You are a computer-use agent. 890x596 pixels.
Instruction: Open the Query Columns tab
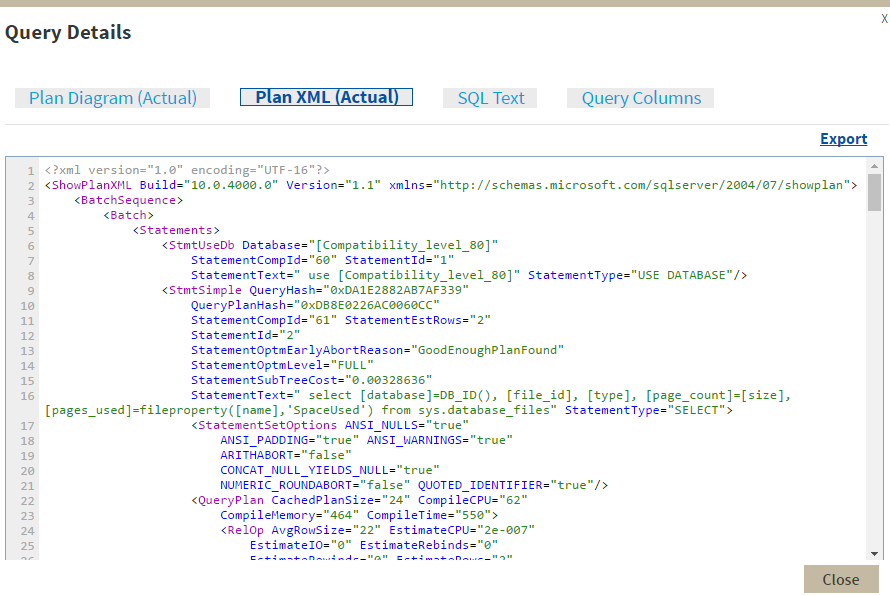pyautogui.click(x=641, y=98)
